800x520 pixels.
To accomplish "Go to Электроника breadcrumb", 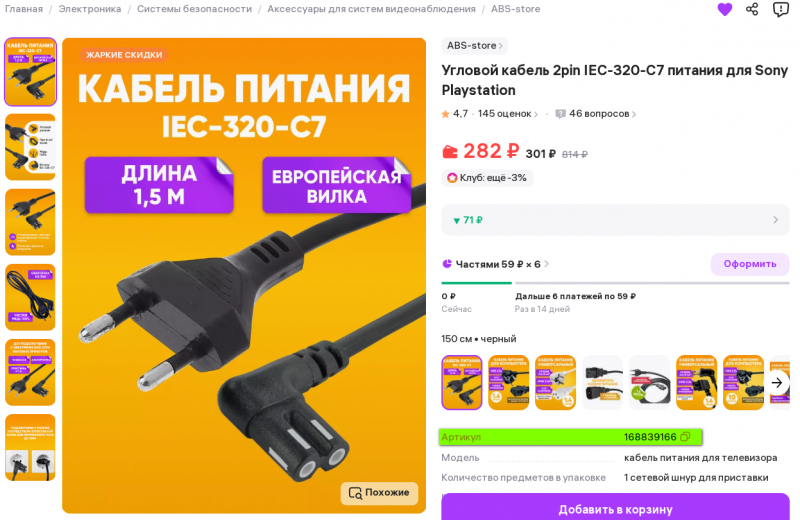I will [x=90, y=9].
